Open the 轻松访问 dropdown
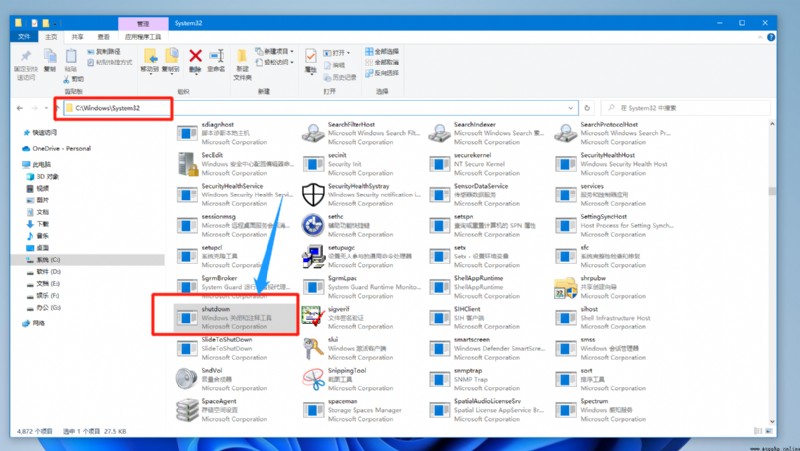Screen dimensions: 800x451 pos(274,62)
